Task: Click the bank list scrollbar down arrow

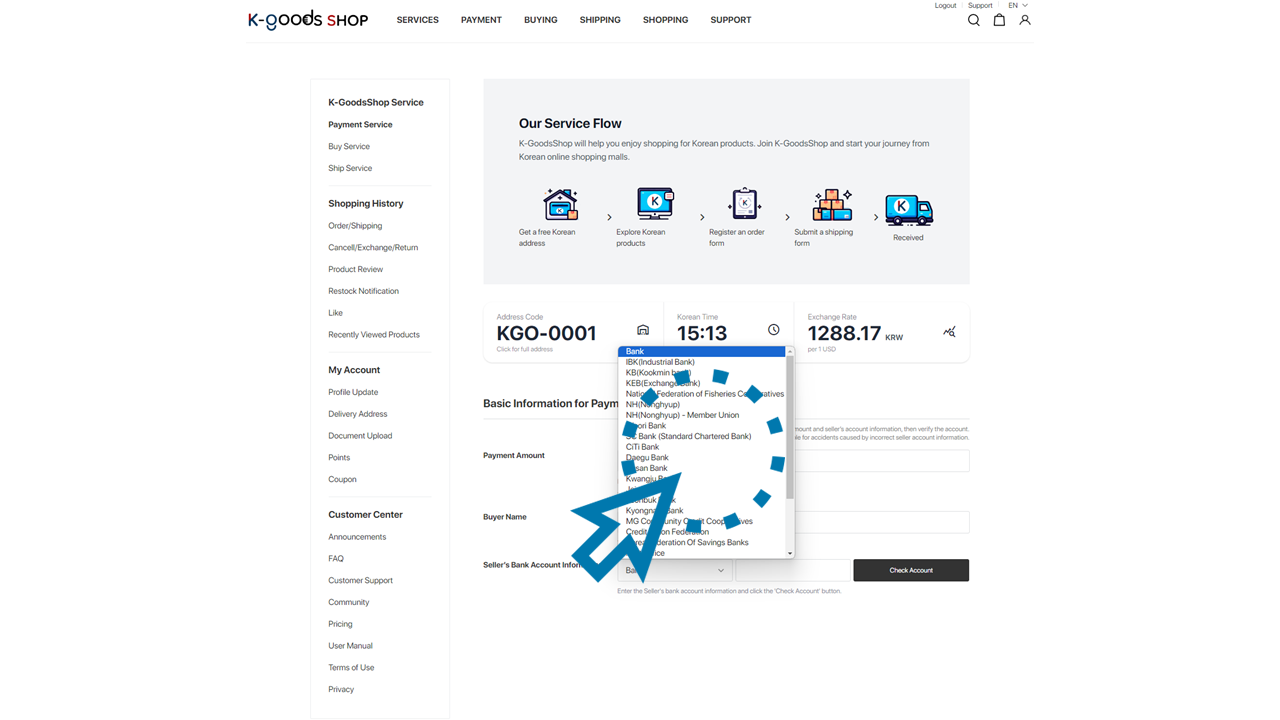Action: coord(790,553)
